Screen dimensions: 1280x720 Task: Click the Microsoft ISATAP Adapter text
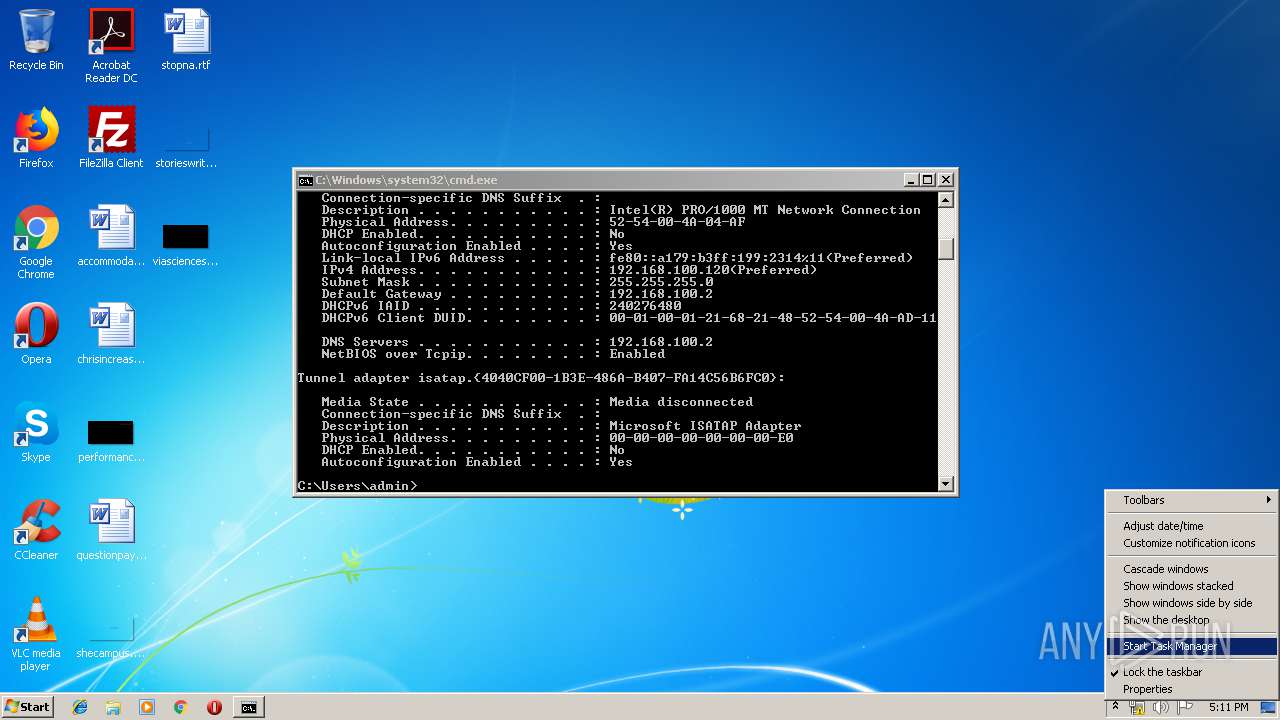coord(705,426)
